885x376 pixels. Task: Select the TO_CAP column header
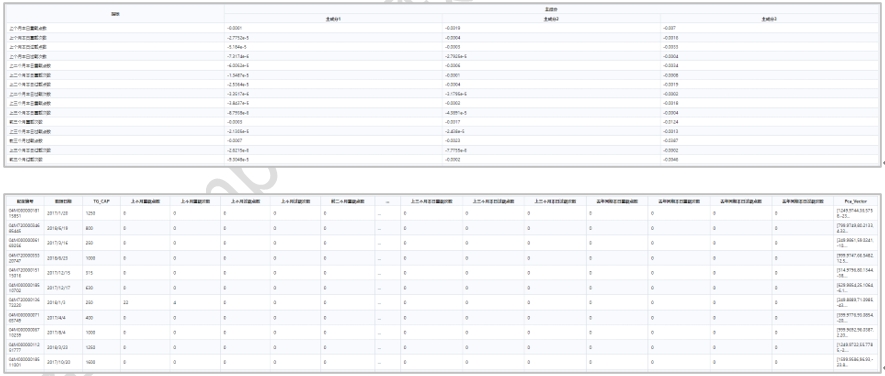click(x=101, y=201)
